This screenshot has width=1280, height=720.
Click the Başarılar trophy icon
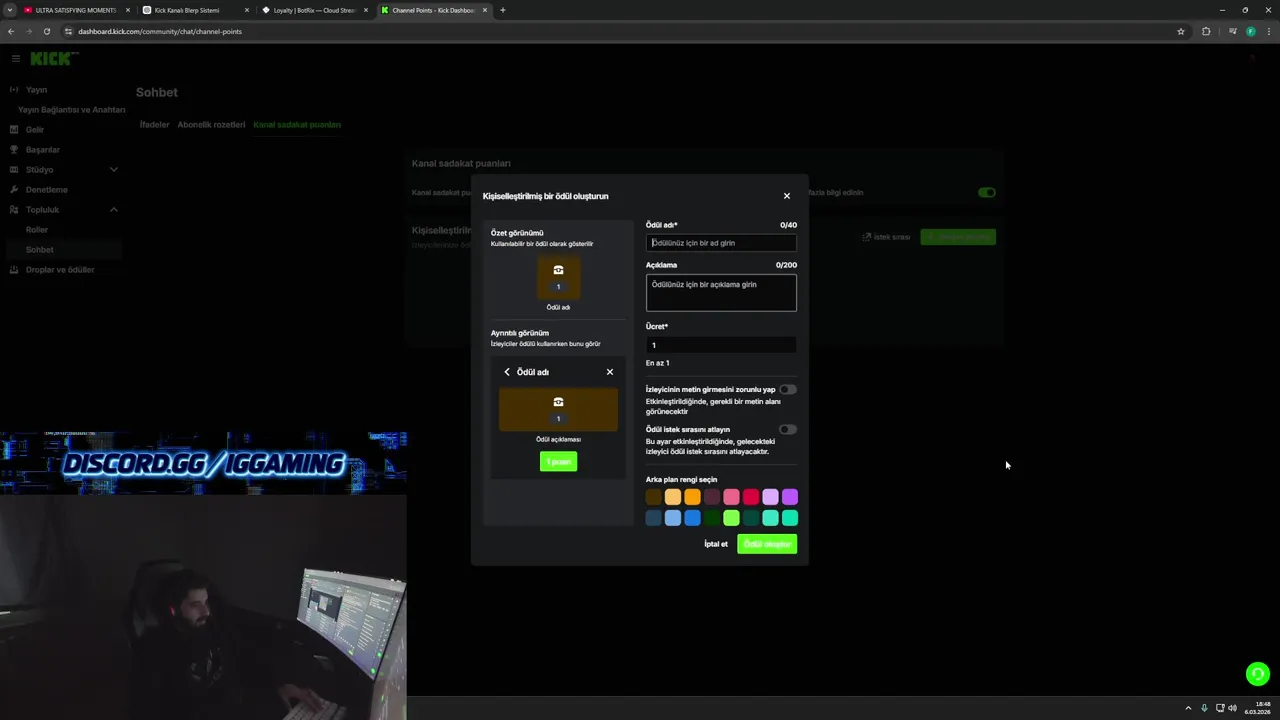14,150
